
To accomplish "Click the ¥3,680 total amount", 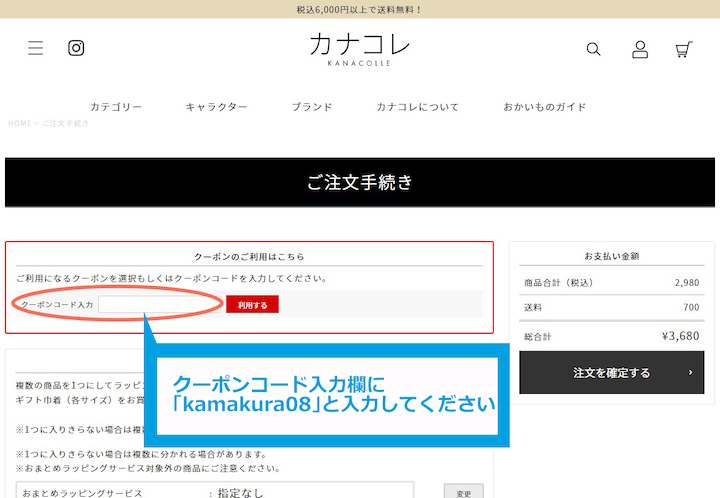I will [x=681, y=336].
